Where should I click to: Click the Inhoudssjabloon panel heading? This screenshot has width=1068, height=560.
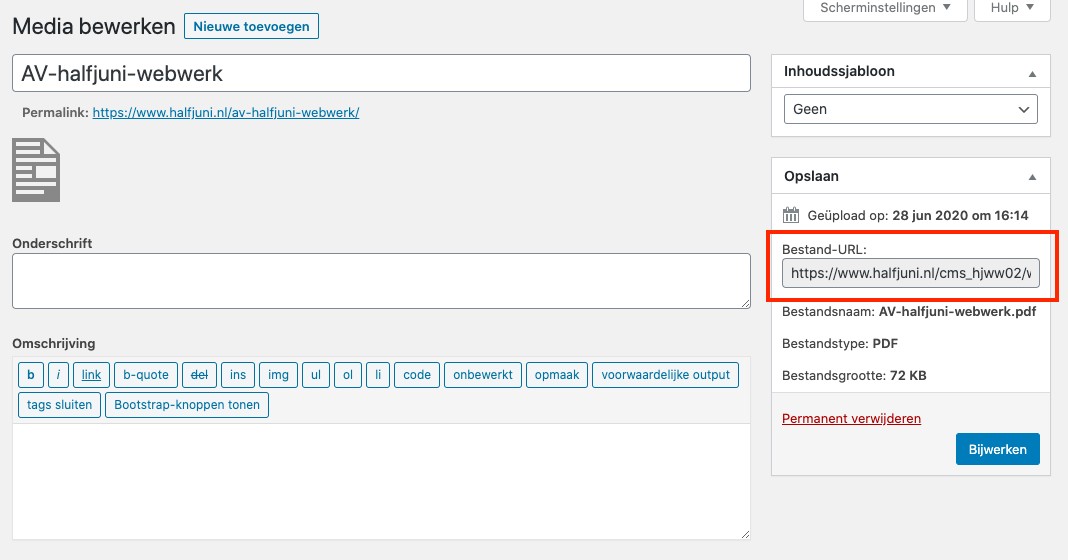(839, 72)
